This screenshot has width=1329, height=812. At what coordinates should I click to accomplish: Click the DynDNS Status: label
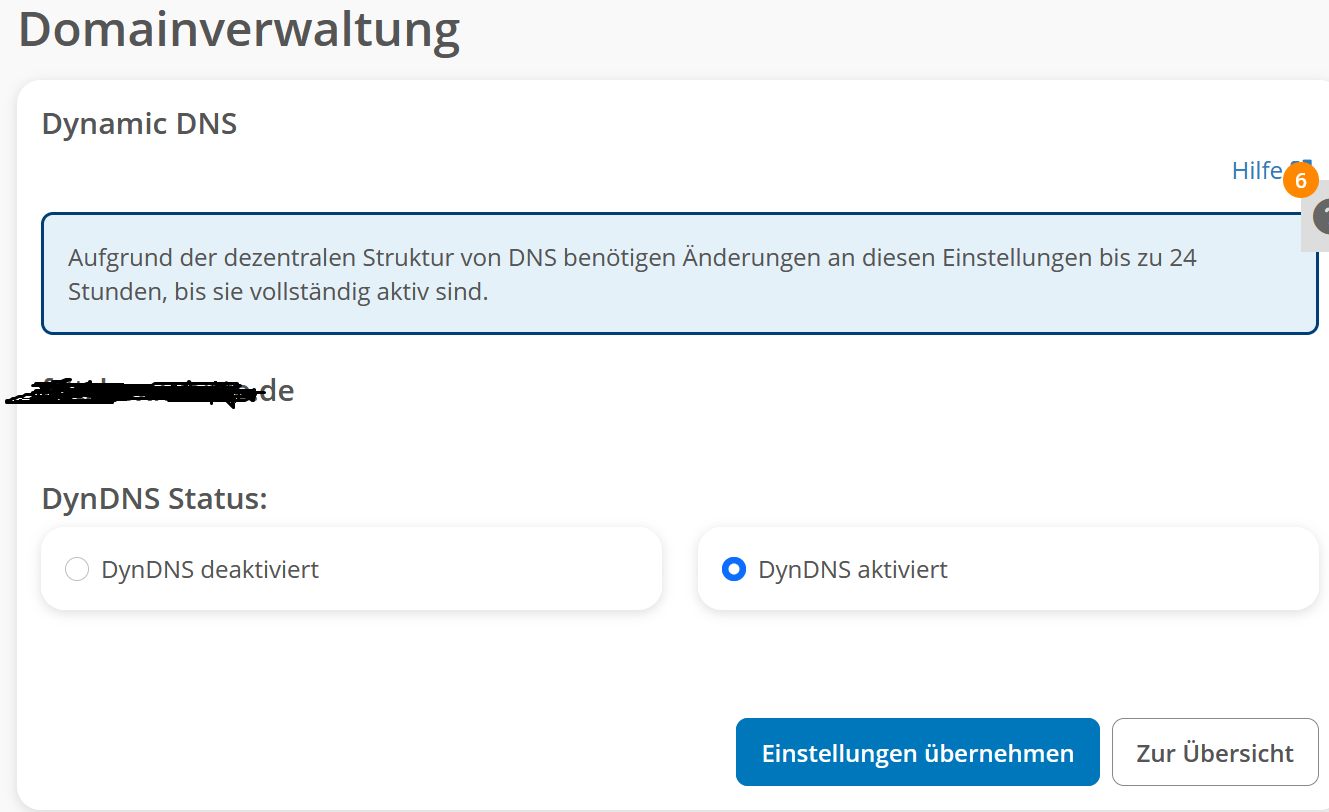point(155,498)
